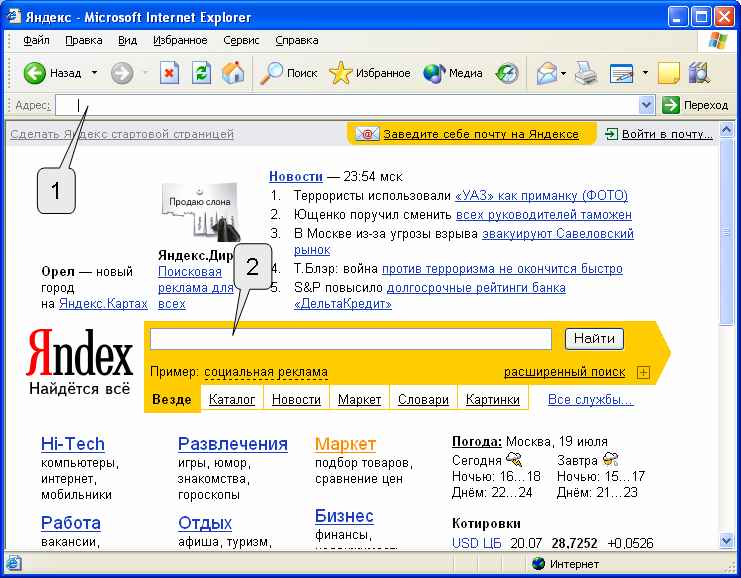741x578 pixels.
Task: Open the Новости headline link
Action: [296, 176]
